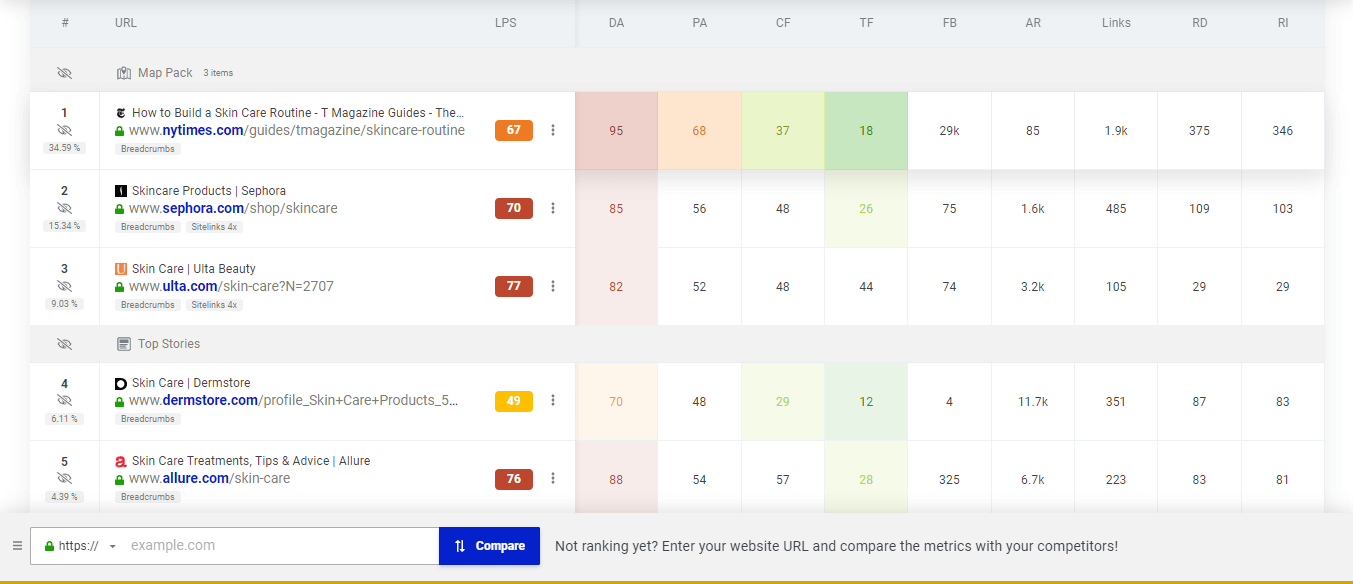1353x584 pixels.
Task: Open the dermstore.com profile link
Action: [294, 401]
